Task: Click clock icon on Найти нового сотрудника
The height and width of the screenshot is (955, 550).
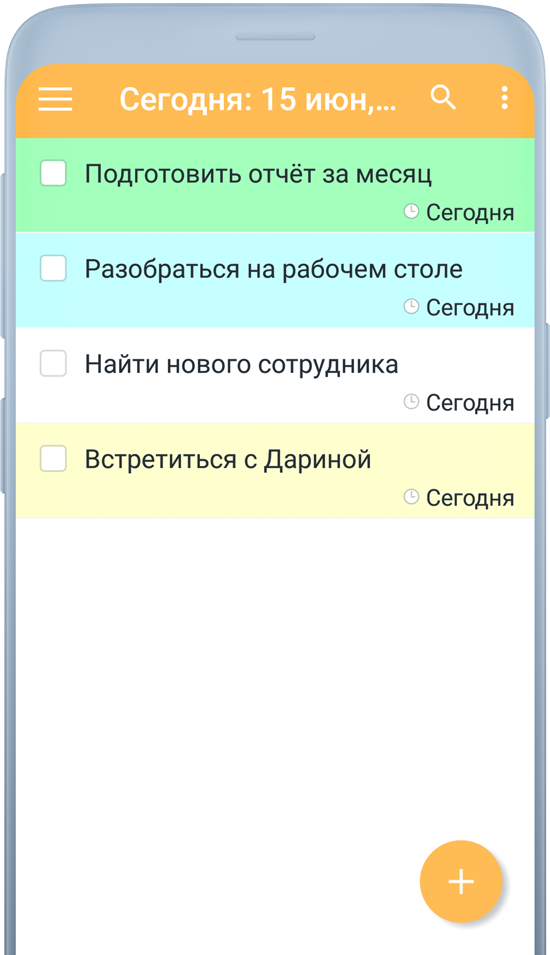Action: click(411, 401)
